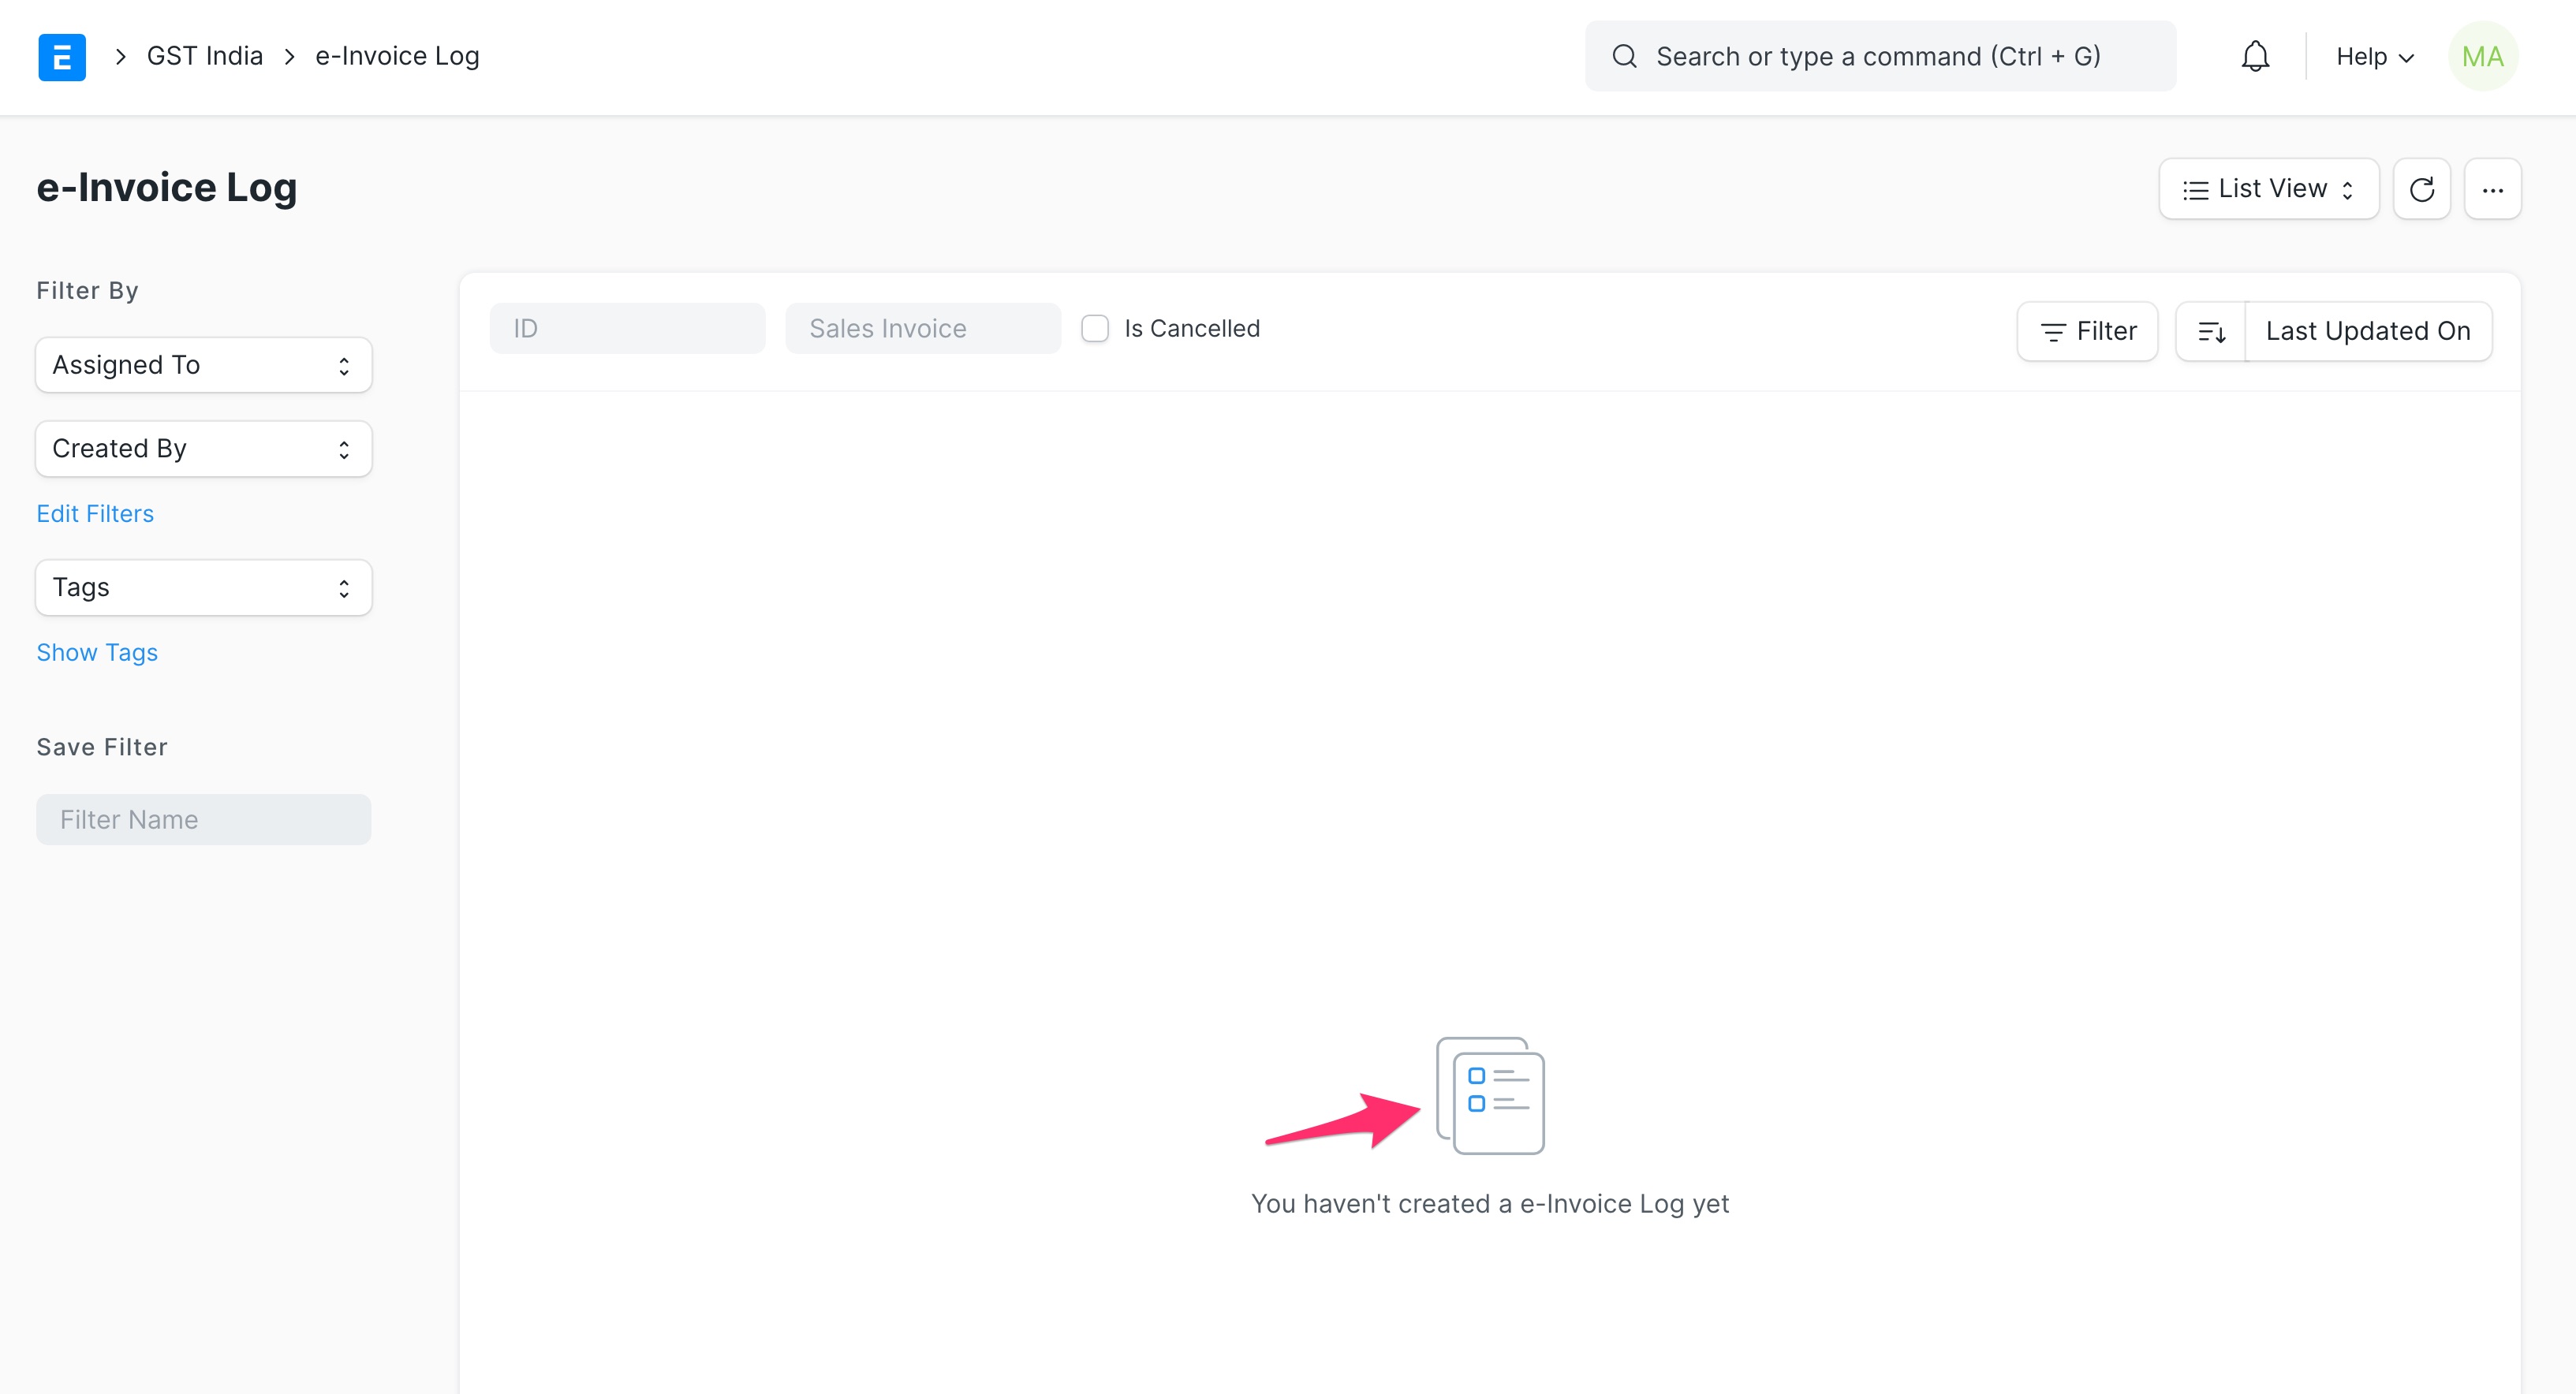The image size is (2576, 1394).
Task: Click the MA user avatar
Action: click(2484, 56)
